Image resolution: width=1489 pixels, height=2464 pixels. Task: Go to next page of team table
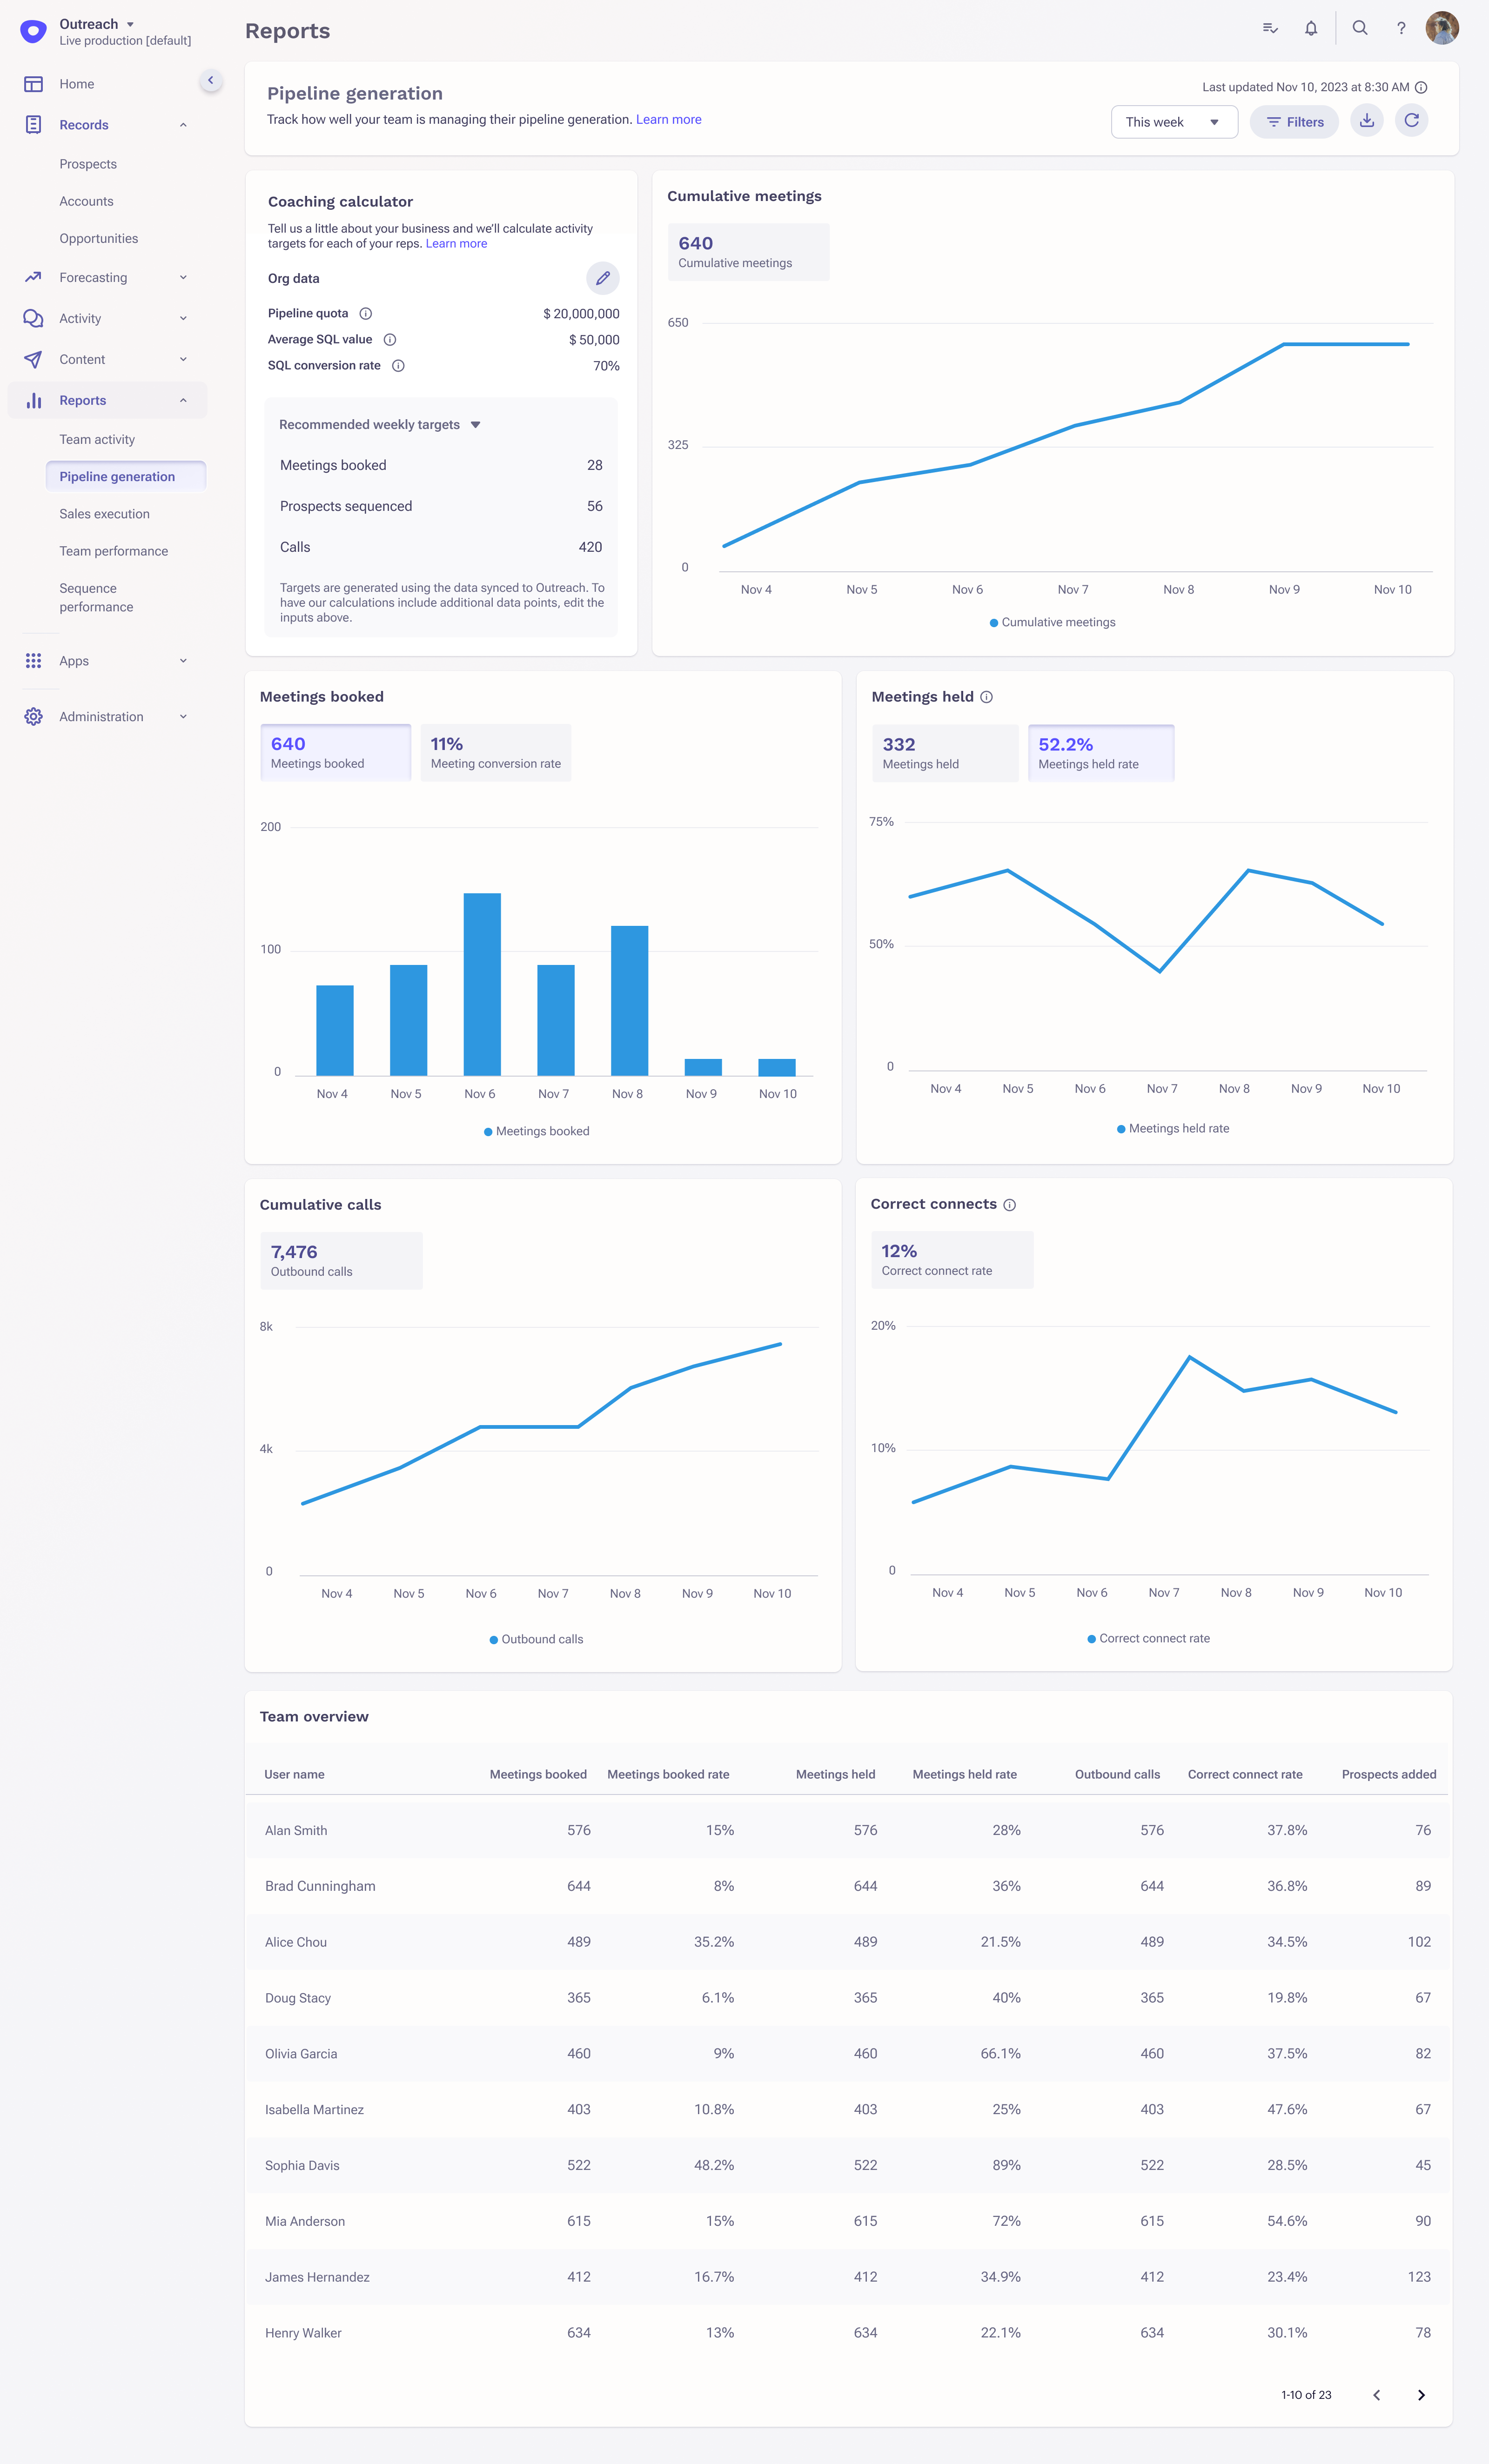(1420, 2395)
